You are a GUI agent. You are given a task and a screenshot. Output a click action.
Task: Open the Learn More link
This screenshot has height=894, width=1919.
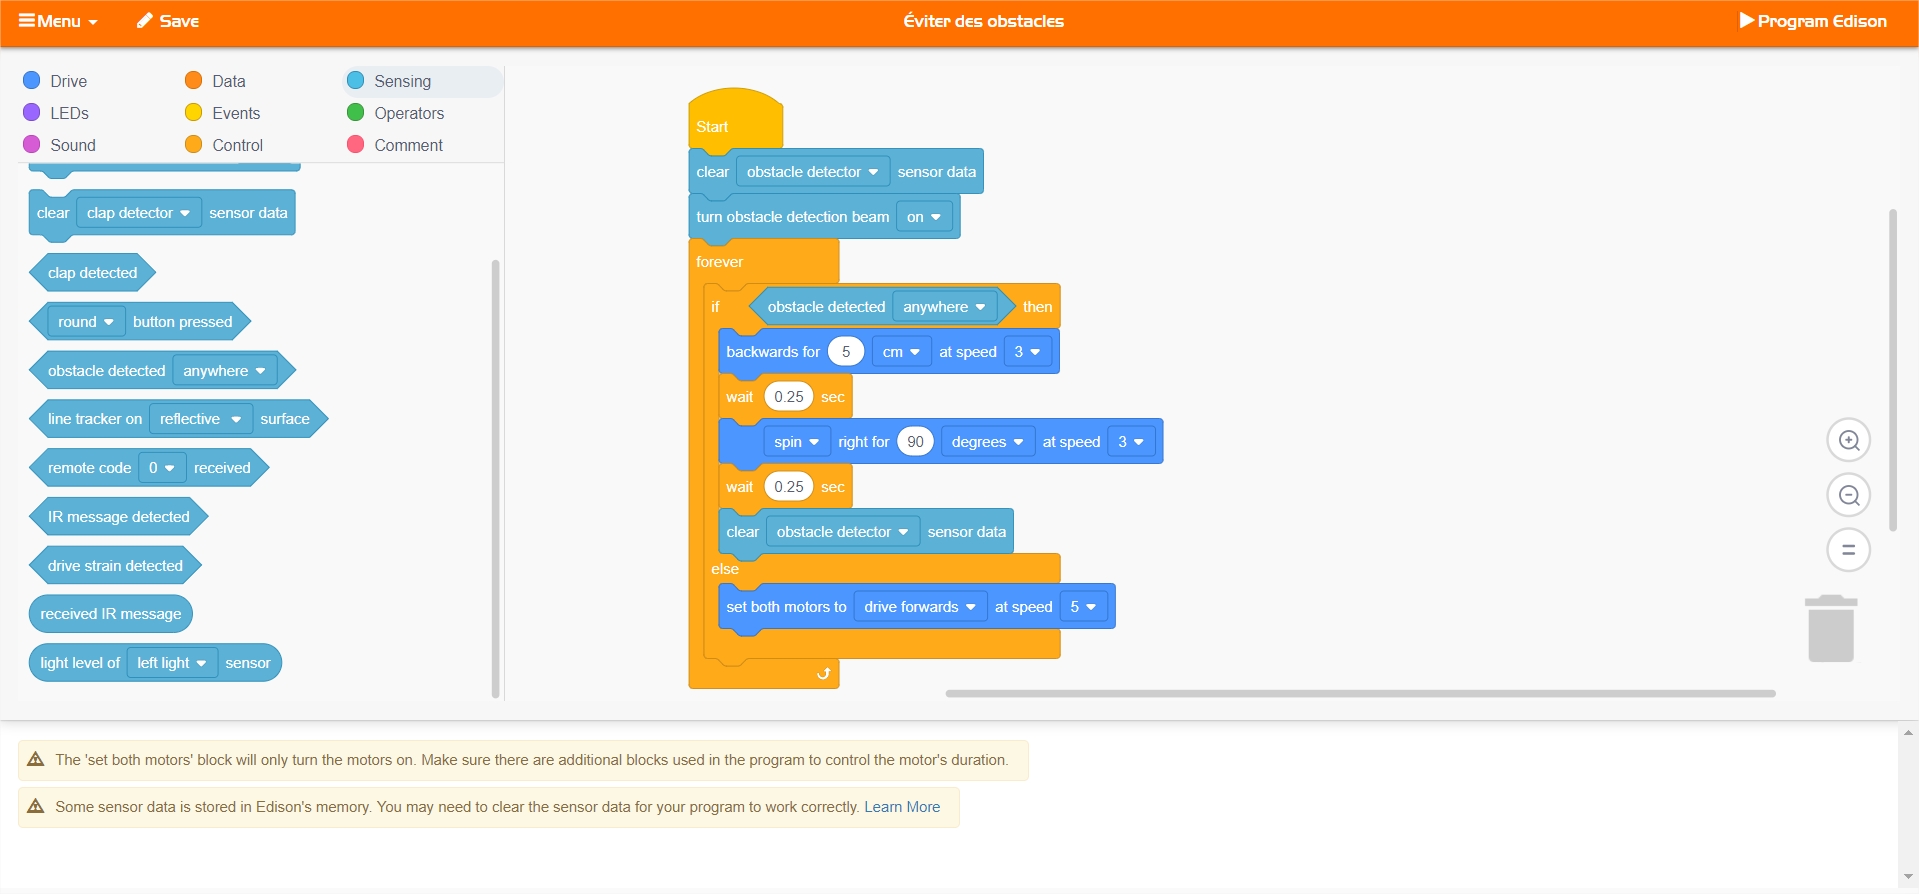point(902,807)
